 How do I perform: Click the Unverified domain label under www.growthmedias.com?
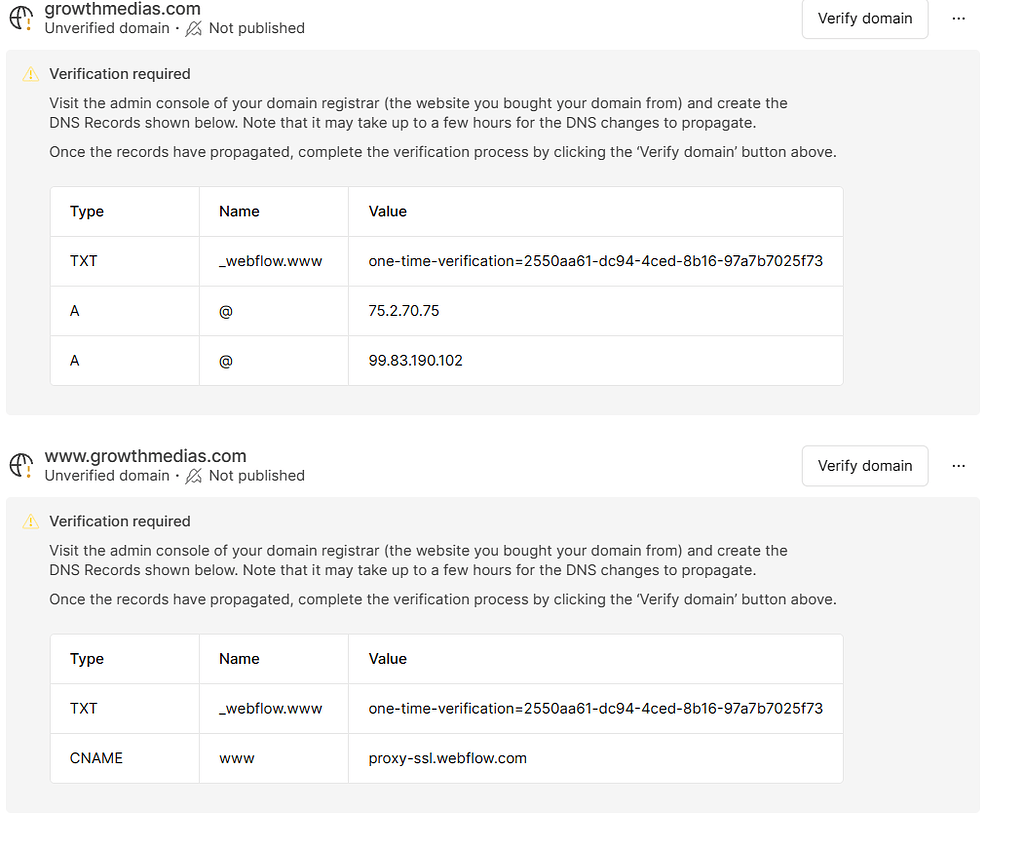click(106, 475)
